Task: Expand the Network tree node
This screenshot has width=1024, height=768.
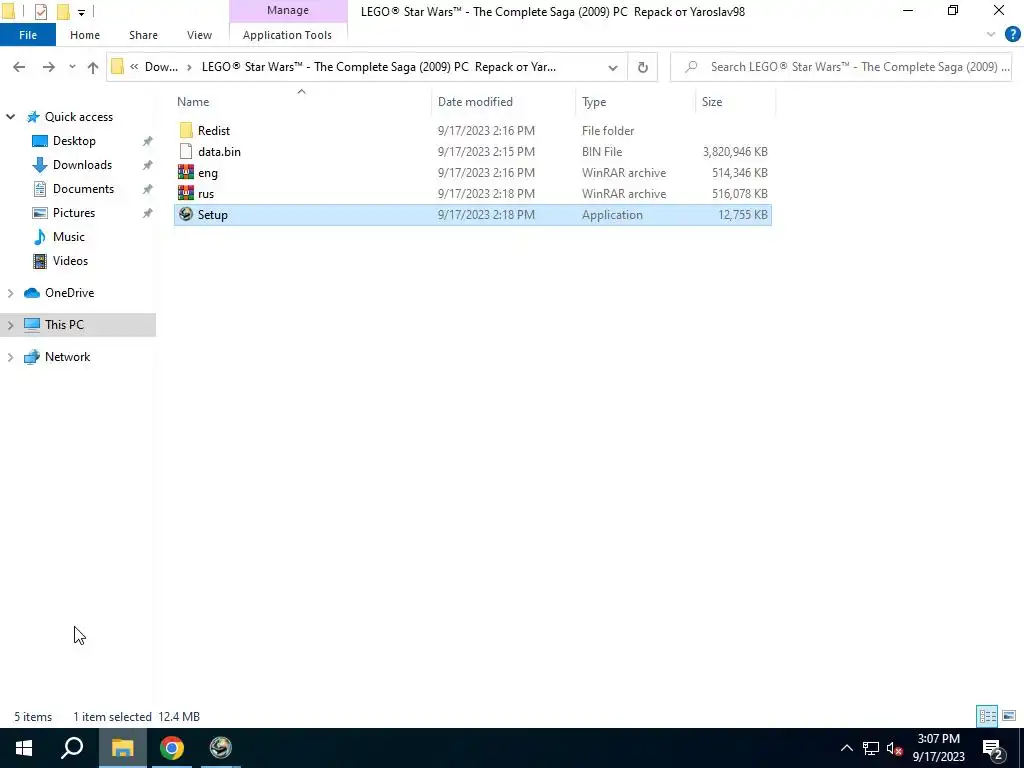Action: pyautogui.click(x=10, y=357)
